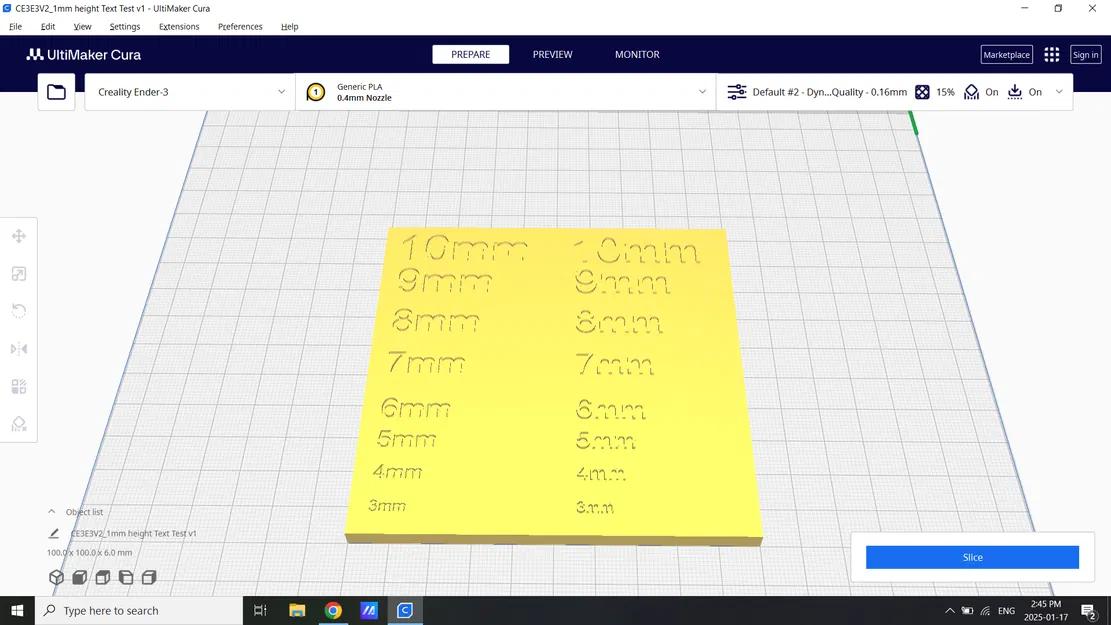
Task: Collapse the Object list panel
Action: [51, 511]
